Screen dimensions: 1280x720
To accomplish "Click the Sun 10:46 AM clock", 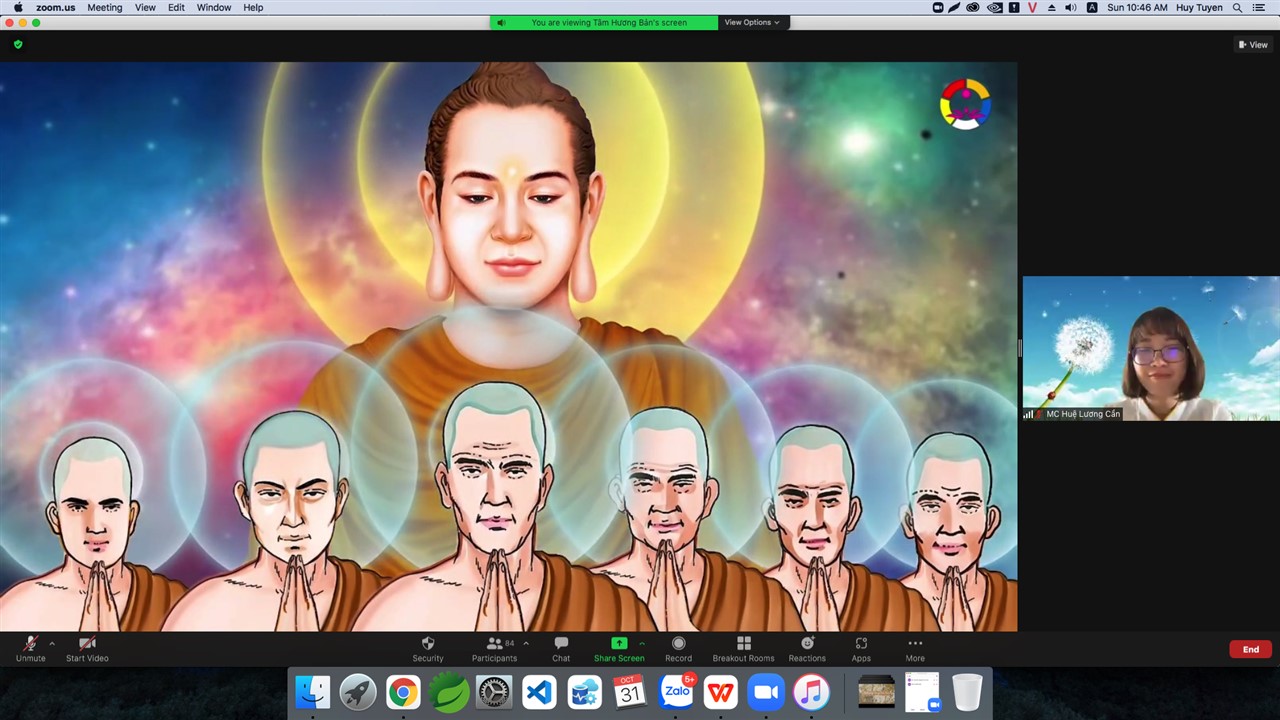I will click(x=1137, y=7).
